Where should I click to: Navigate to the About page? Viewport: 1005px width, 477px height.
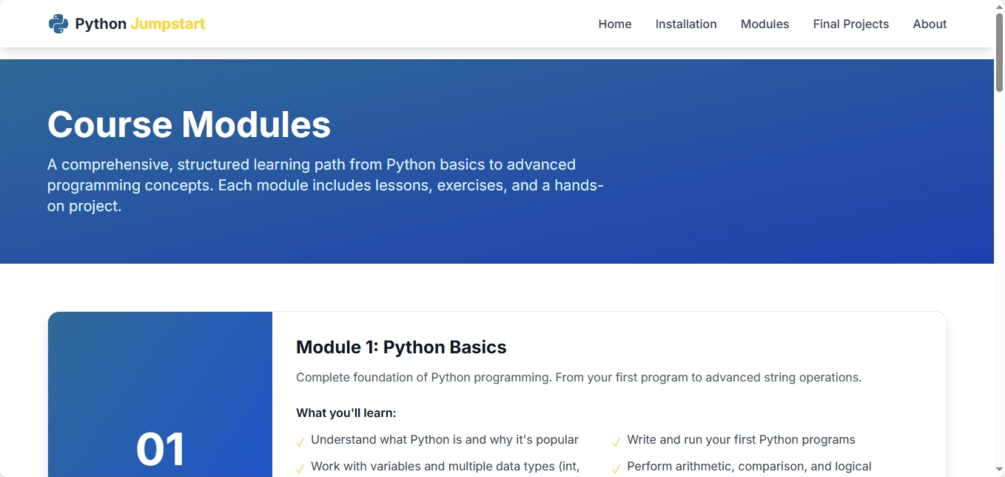(929, 24)
